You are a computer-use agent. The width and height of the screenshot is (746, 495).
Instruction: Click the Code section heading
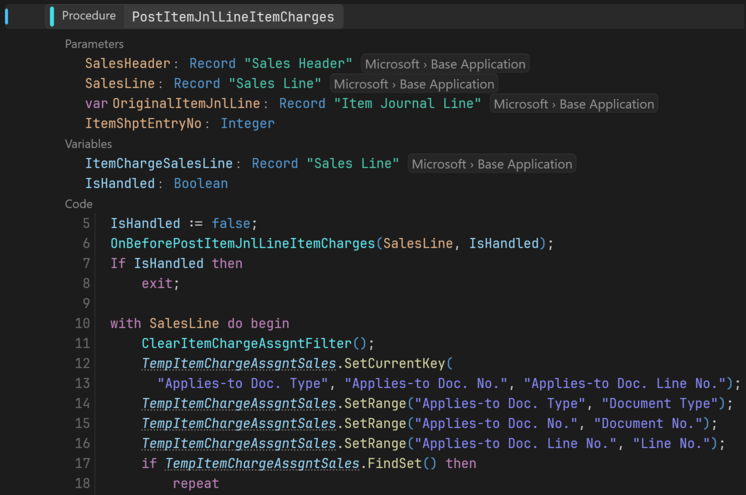(x=79, y=204)
